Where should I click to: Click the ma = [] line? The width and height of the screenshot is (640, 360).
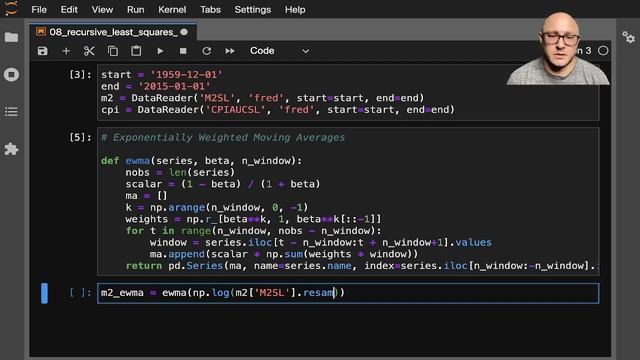coord(147,196)
